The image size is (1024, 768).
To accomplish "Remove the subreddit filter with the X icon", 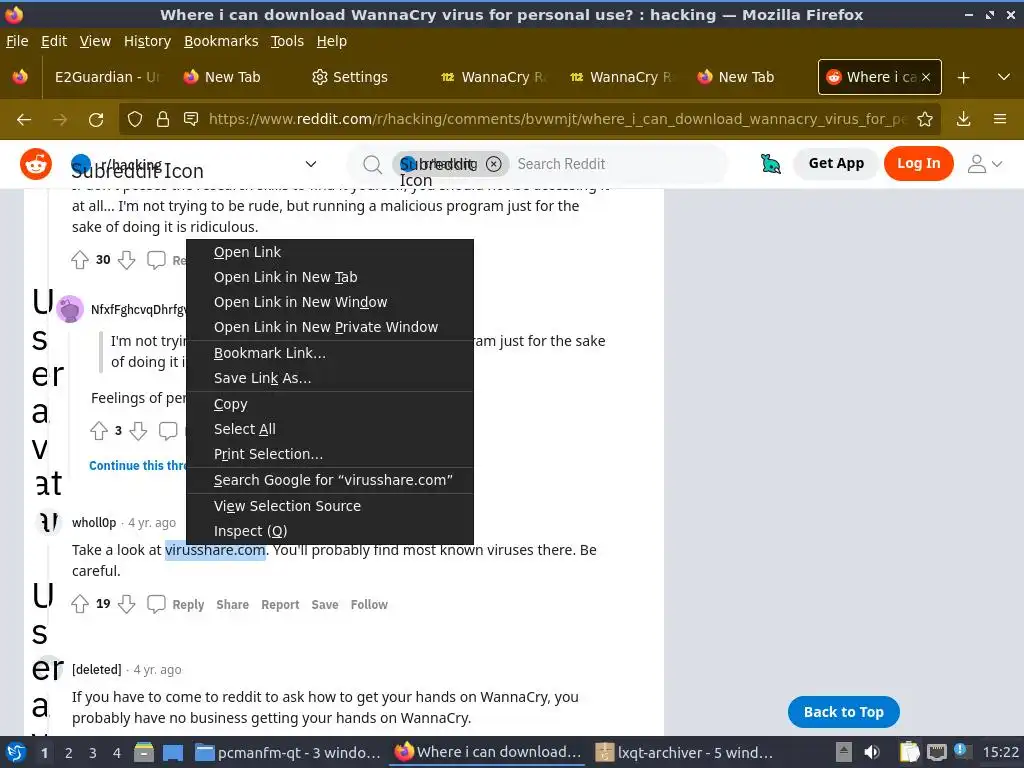I will click(494, 164).
